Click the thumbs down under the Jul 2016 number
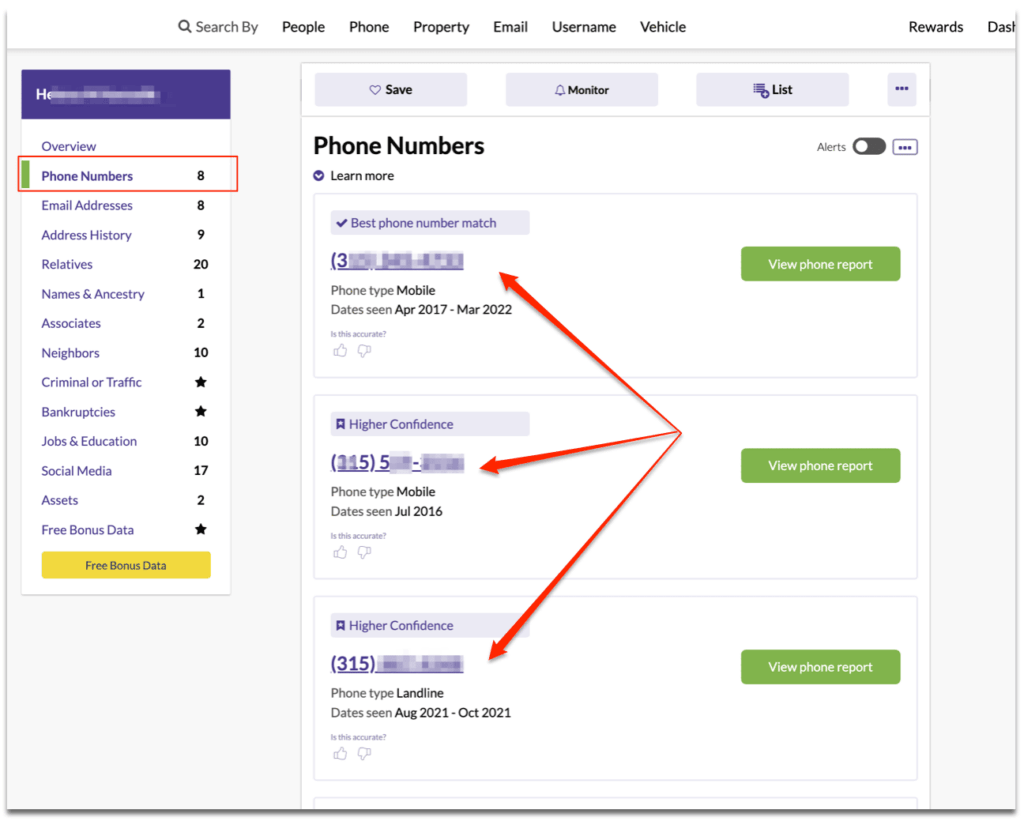The width and height of the screenshot is (1024, 825). (x=364, y=551)
